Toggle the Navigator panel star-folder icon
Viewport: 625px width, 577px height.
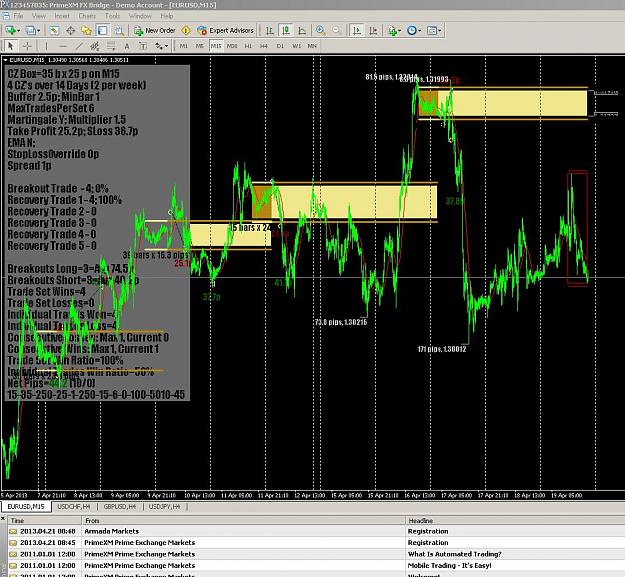pyautogui.click(x=86, y=31)
